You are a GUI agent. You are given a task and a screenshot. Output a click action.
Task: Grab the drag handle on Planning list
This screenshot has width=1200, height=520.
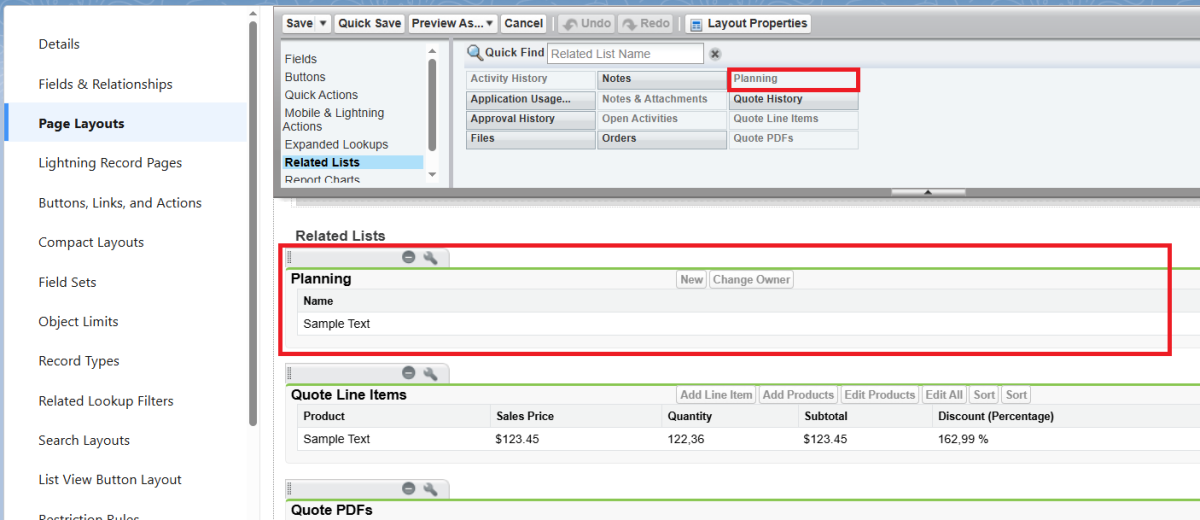pos(290,258)
